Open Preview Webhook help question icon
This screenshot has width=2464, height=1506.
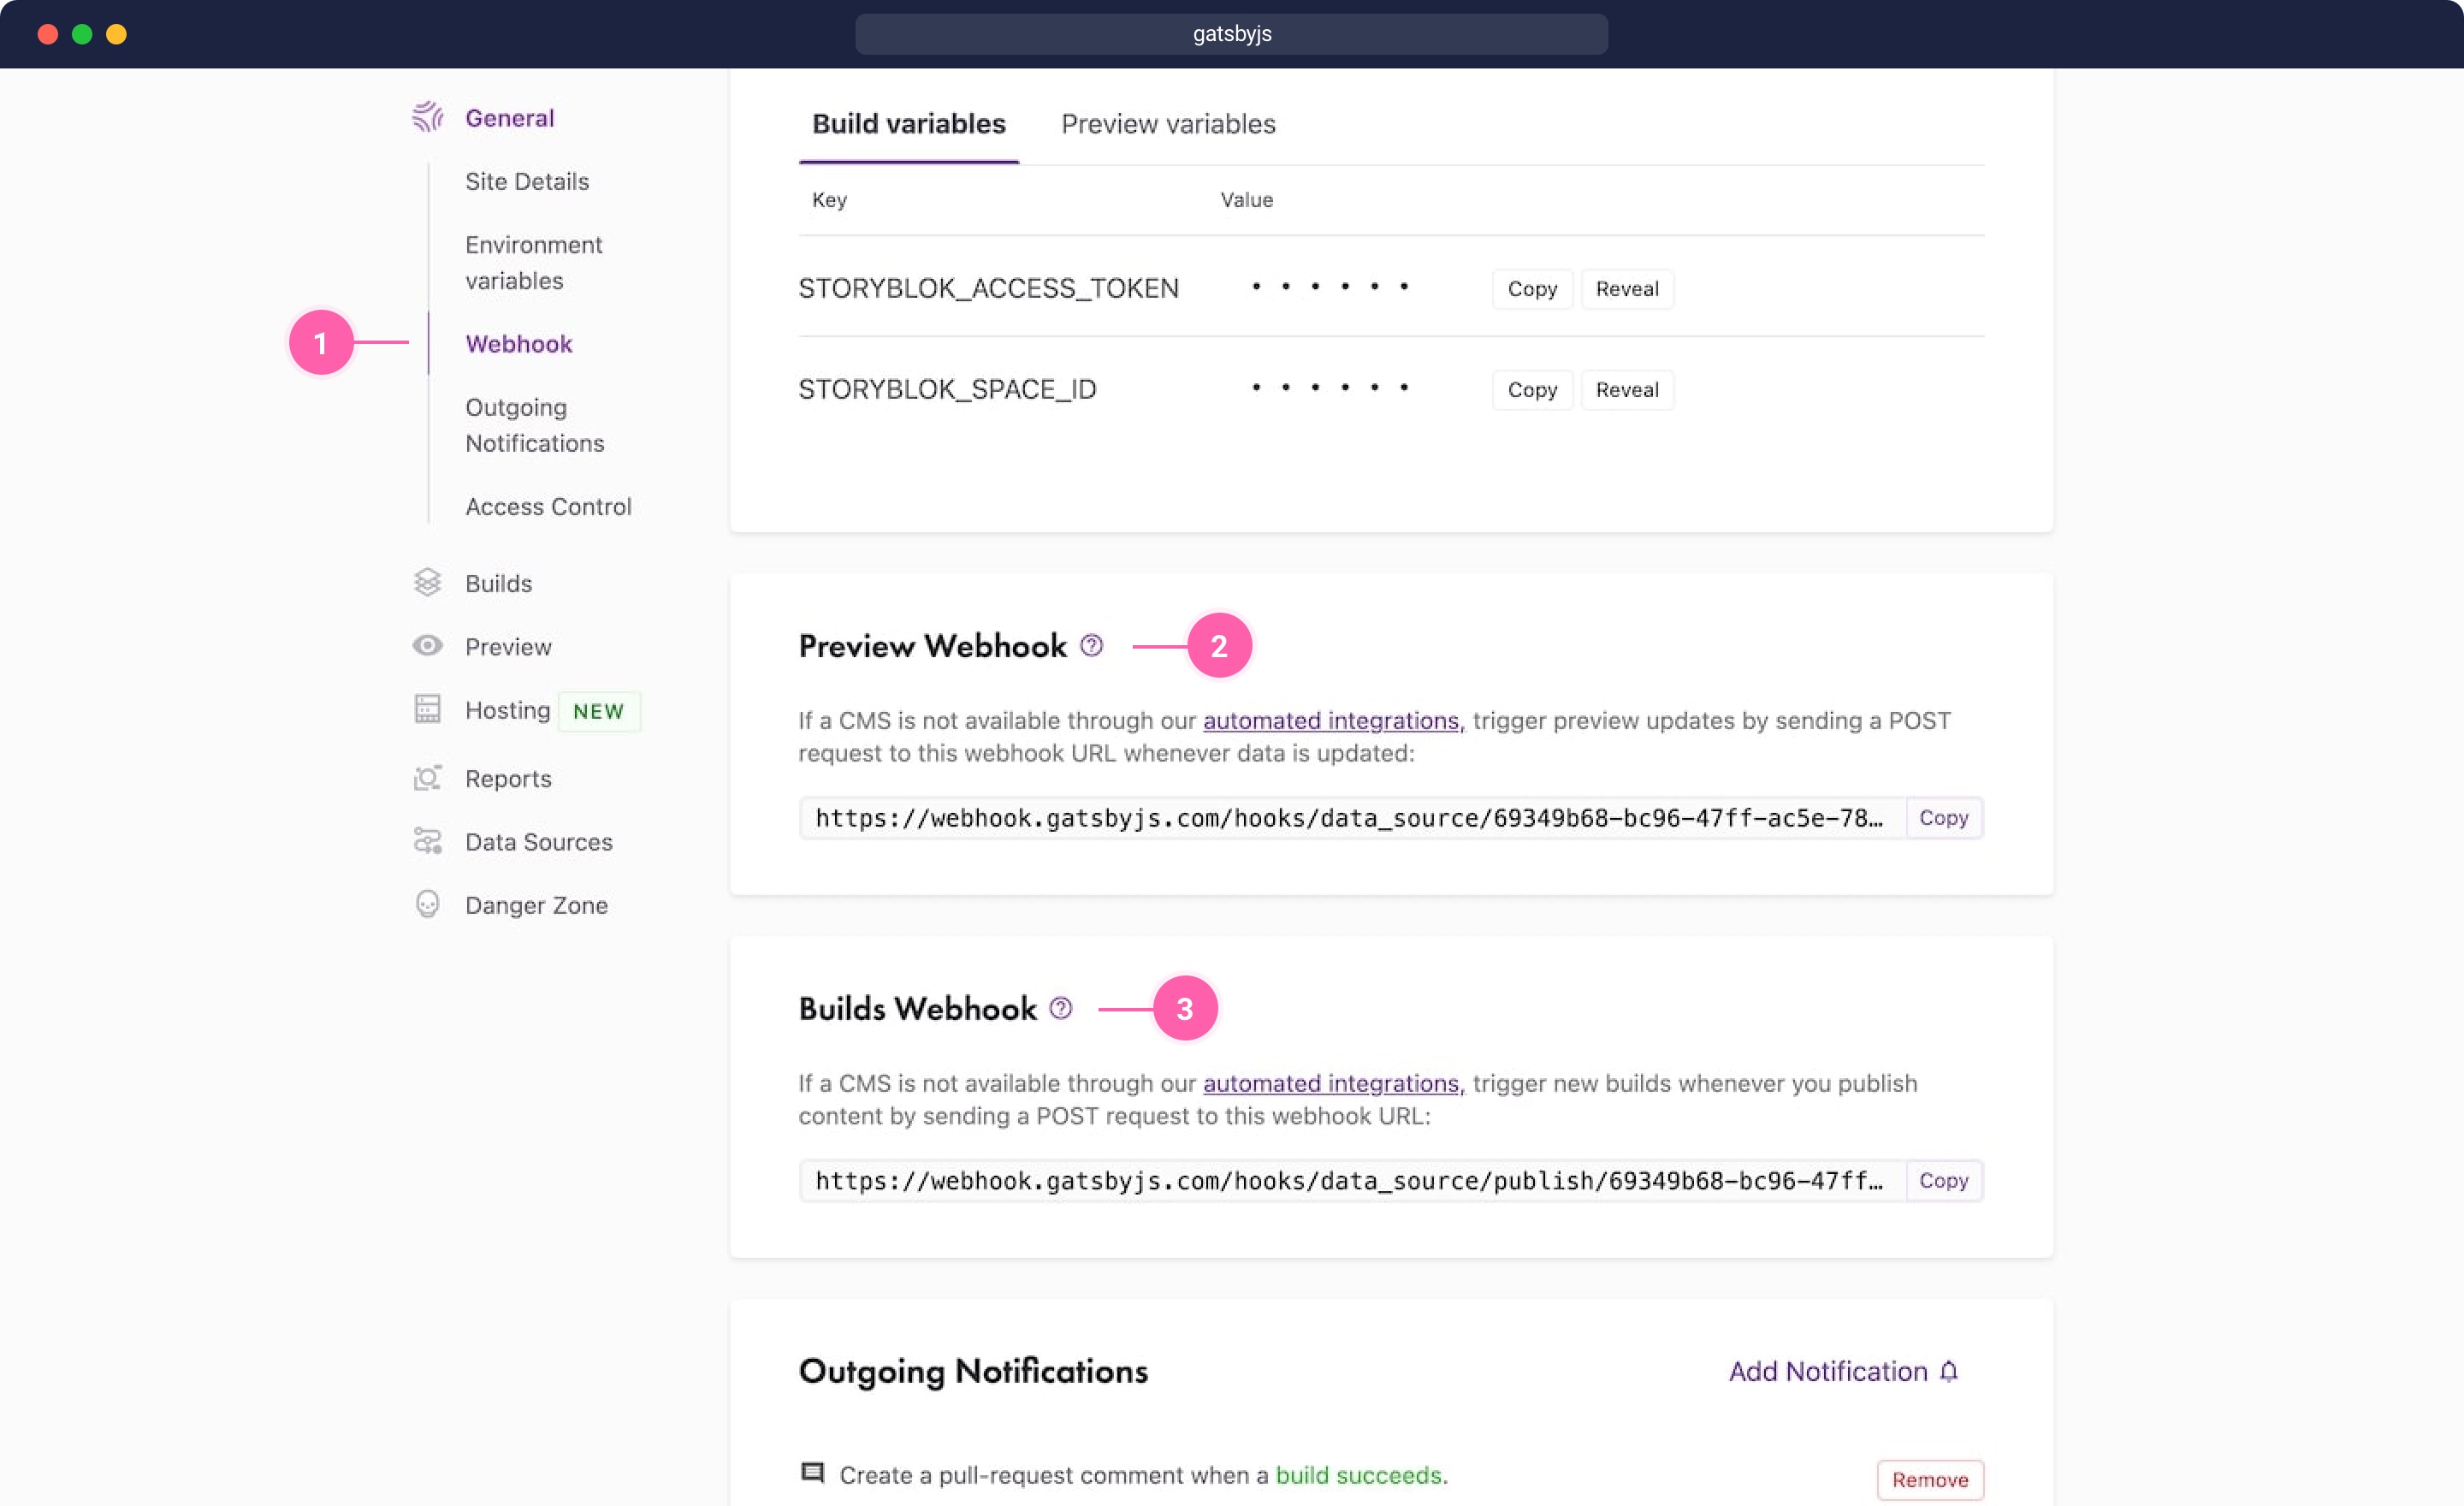1092,646
